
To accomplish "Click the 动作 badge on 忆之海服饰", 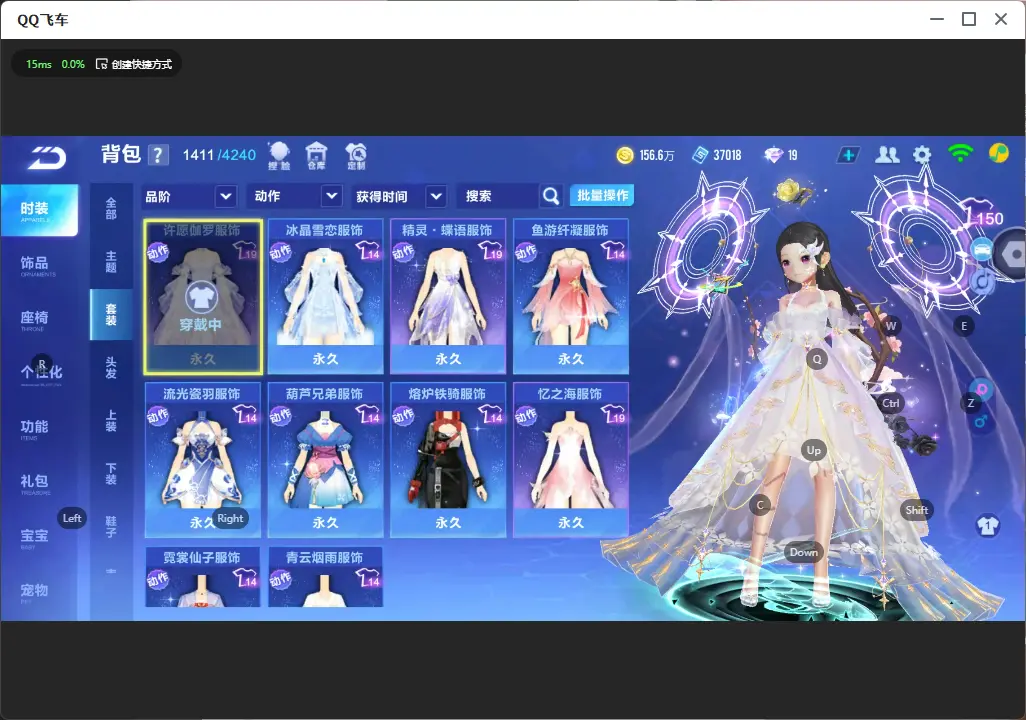I will click(526, 416).
